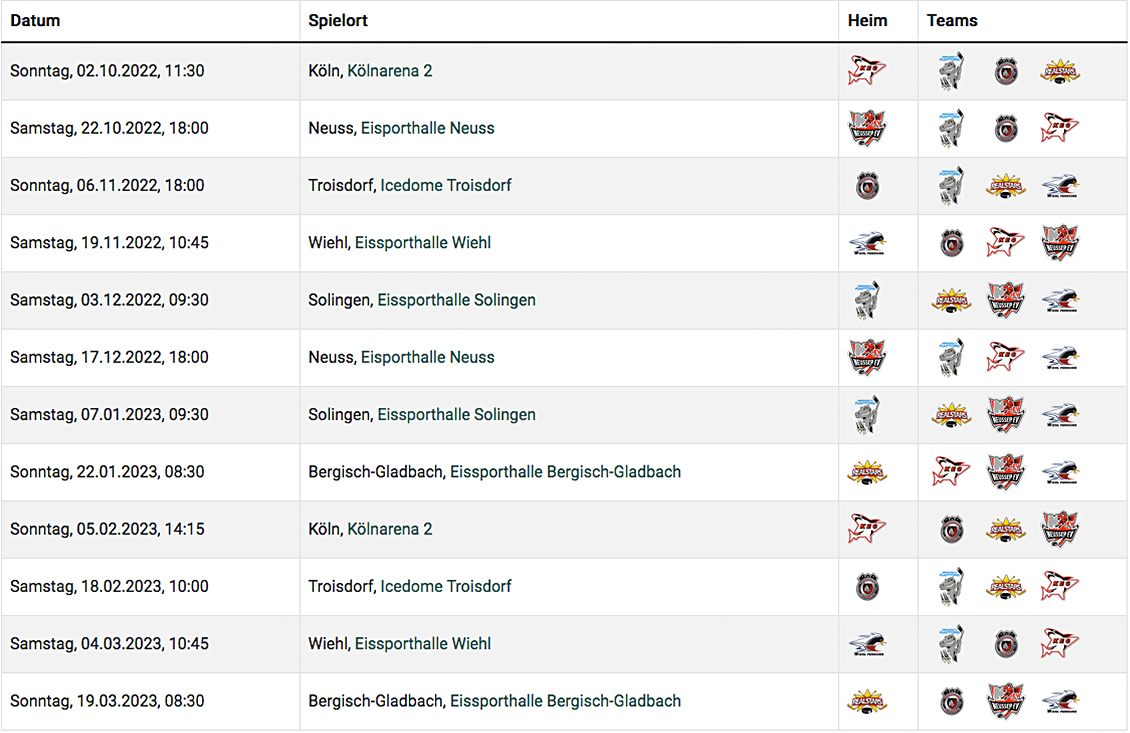The height and width of the screenshot is (733, 1130).
Task: Click the Realstars team logo in the 02.10.2022 row
Action: pyautogui.click(x=1060, y=71)
